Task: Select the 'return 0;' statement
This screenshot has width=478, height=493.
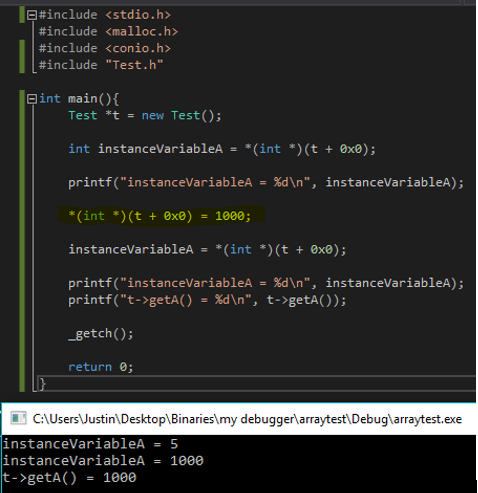Action: click(x=101, y=367)
